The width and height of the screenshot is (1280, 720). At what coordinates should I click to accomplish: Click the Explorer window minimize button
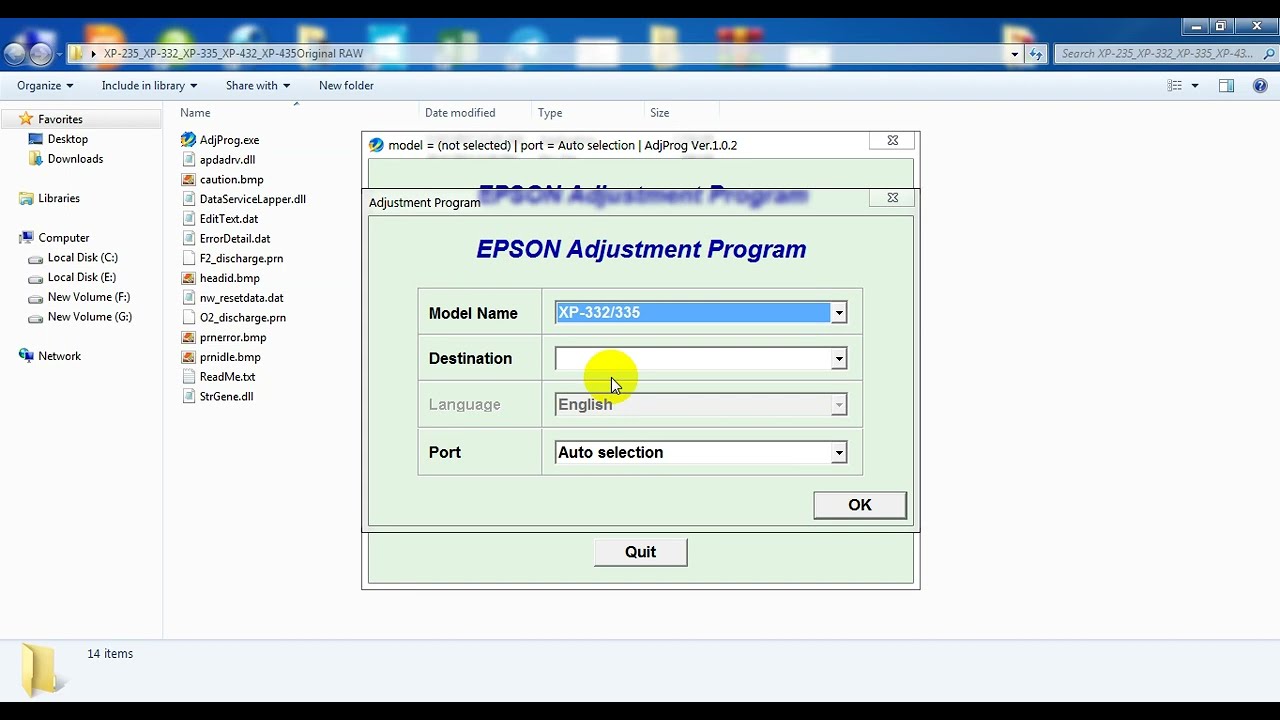1195,26
